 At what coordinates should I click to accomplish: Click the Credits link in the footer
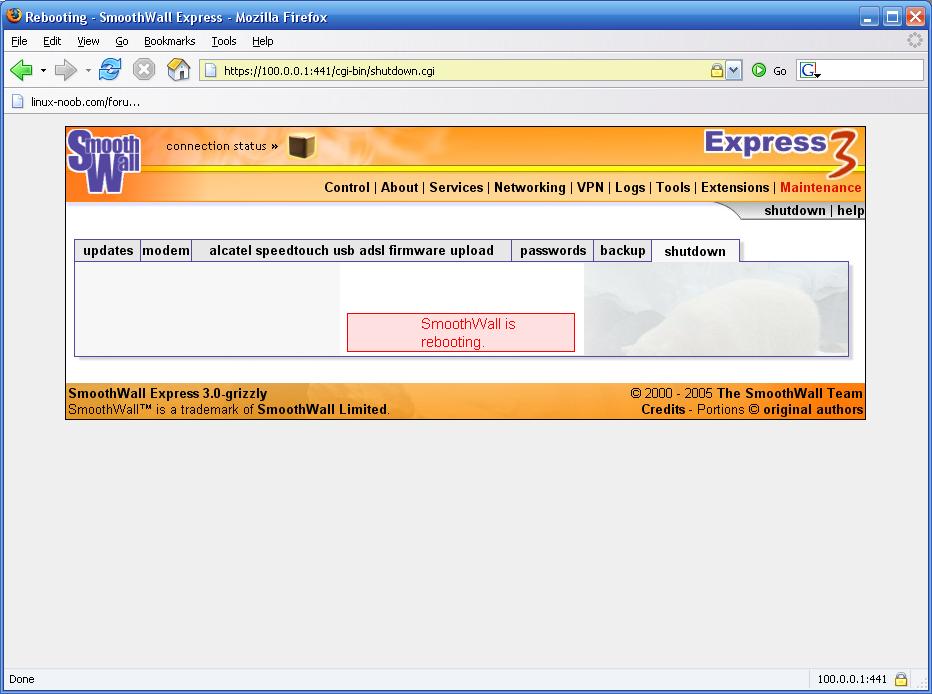tap(663, 409)
